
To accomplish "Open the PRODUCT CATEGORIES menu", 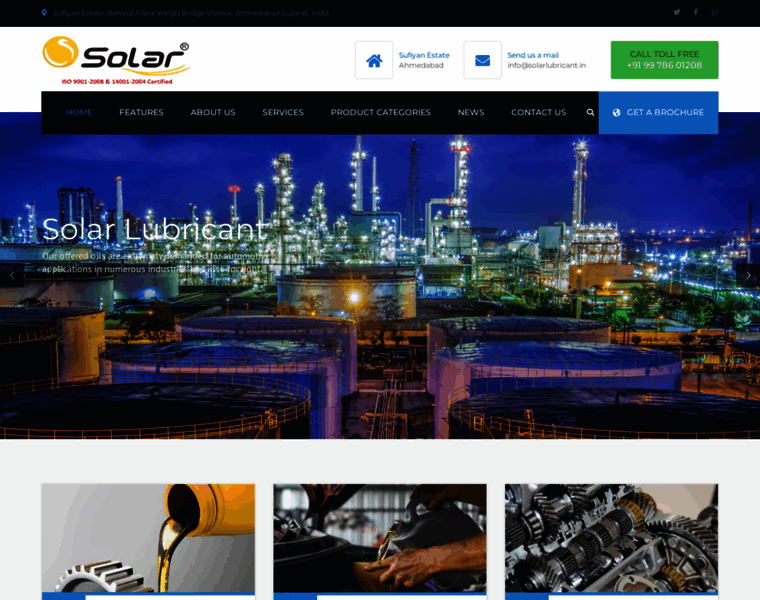I will click(380, 112).
